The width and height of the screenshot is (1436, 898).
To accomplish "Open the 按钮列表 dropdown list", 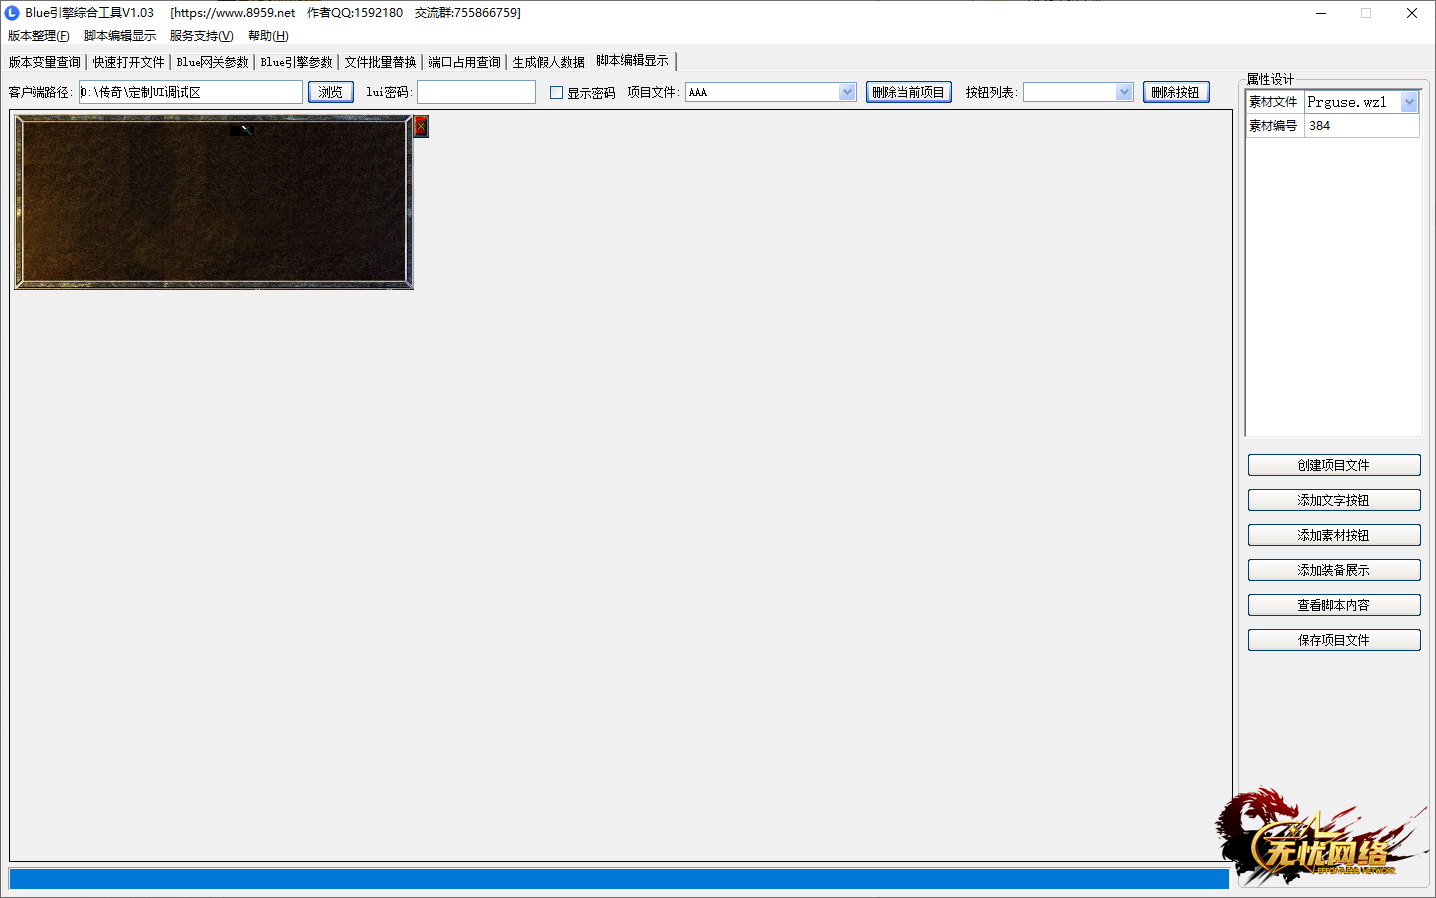I will coord(1123,92).
